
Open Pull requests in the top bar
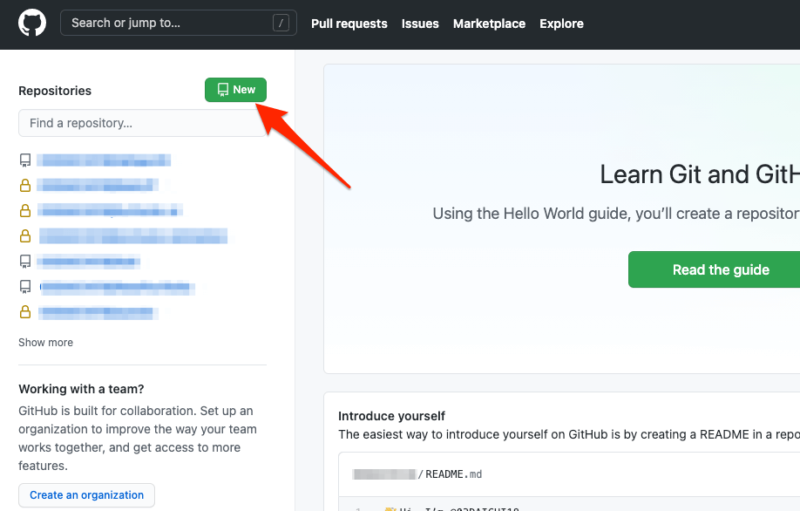pyautogui.click(x=349, y=23)
